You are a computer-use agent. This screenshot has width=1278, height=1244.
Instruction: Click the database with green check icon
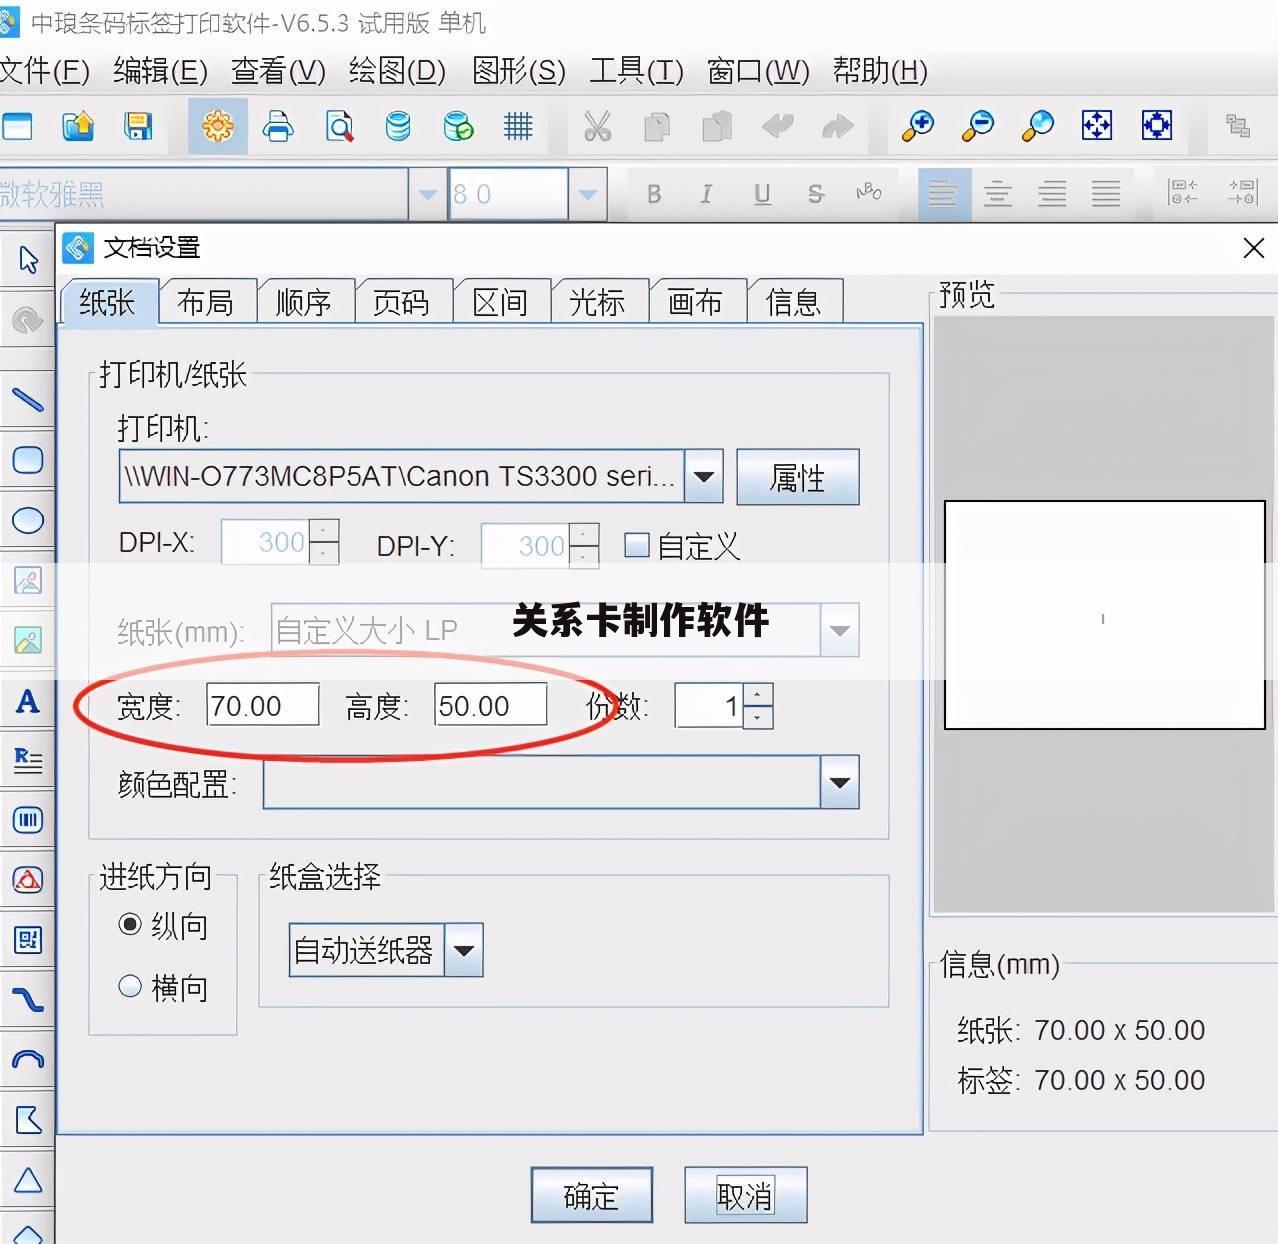tap(458, 127)
